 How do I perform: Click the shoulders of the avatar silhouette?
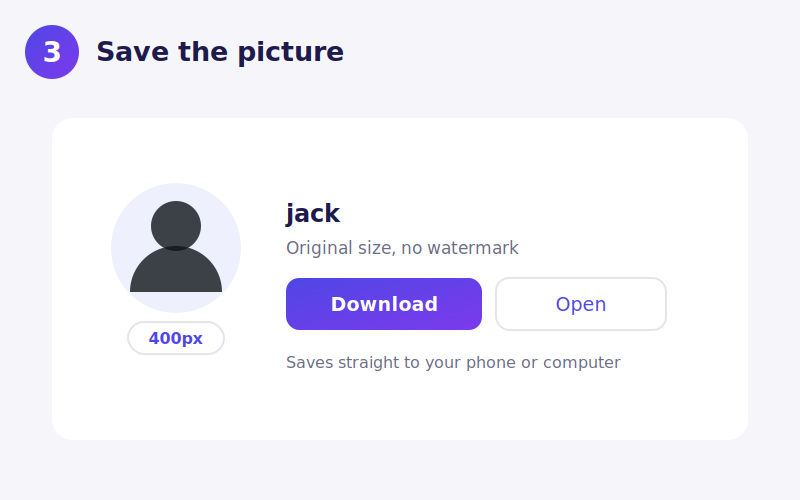(x=176, y=271)
